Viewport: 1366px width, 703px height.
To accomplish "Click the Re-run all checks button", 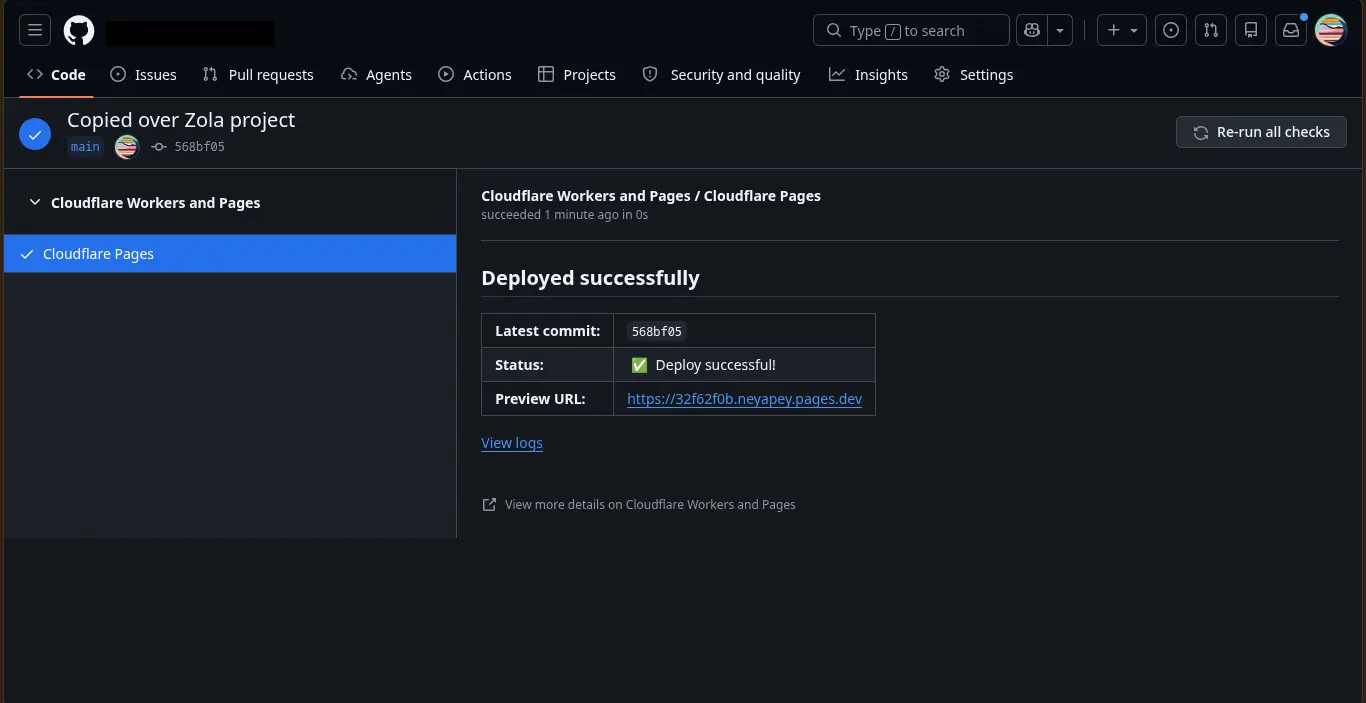I will (1261, 132).
